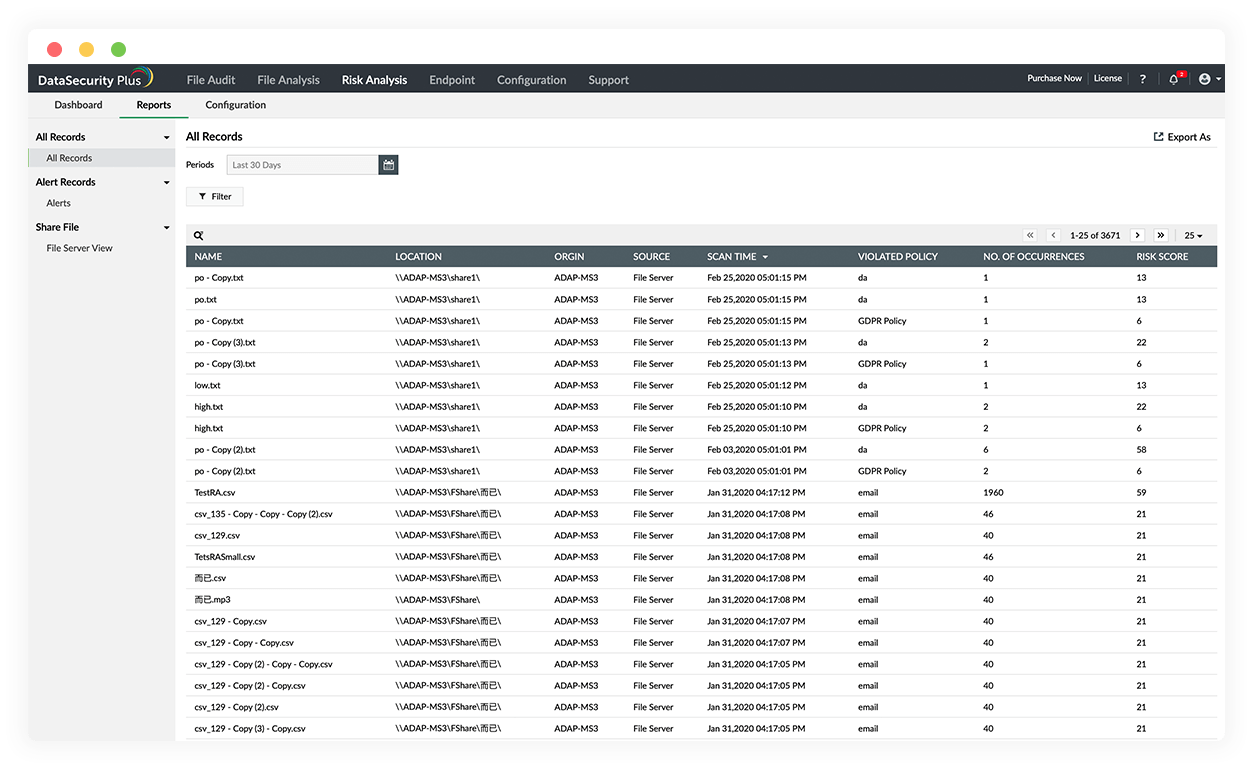Screen dimensions: 1254x766
Task: Open the Dashboard tab
Action: pyautogui.click(x=78, y=104)
